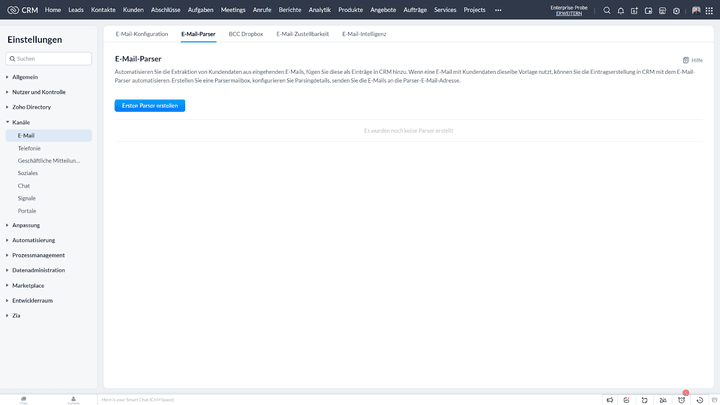Open the Anrufe module
This screenshot has height=405, width=720.
coord(262,10)
